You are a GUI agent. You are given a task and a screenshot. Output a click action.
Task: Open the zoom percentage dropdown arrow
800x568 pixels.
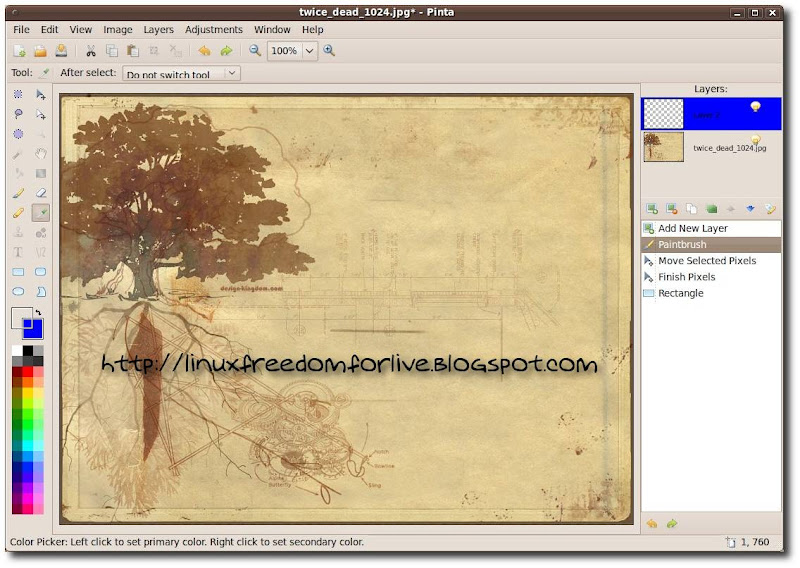pyautogui.click(x=309, y=51)
